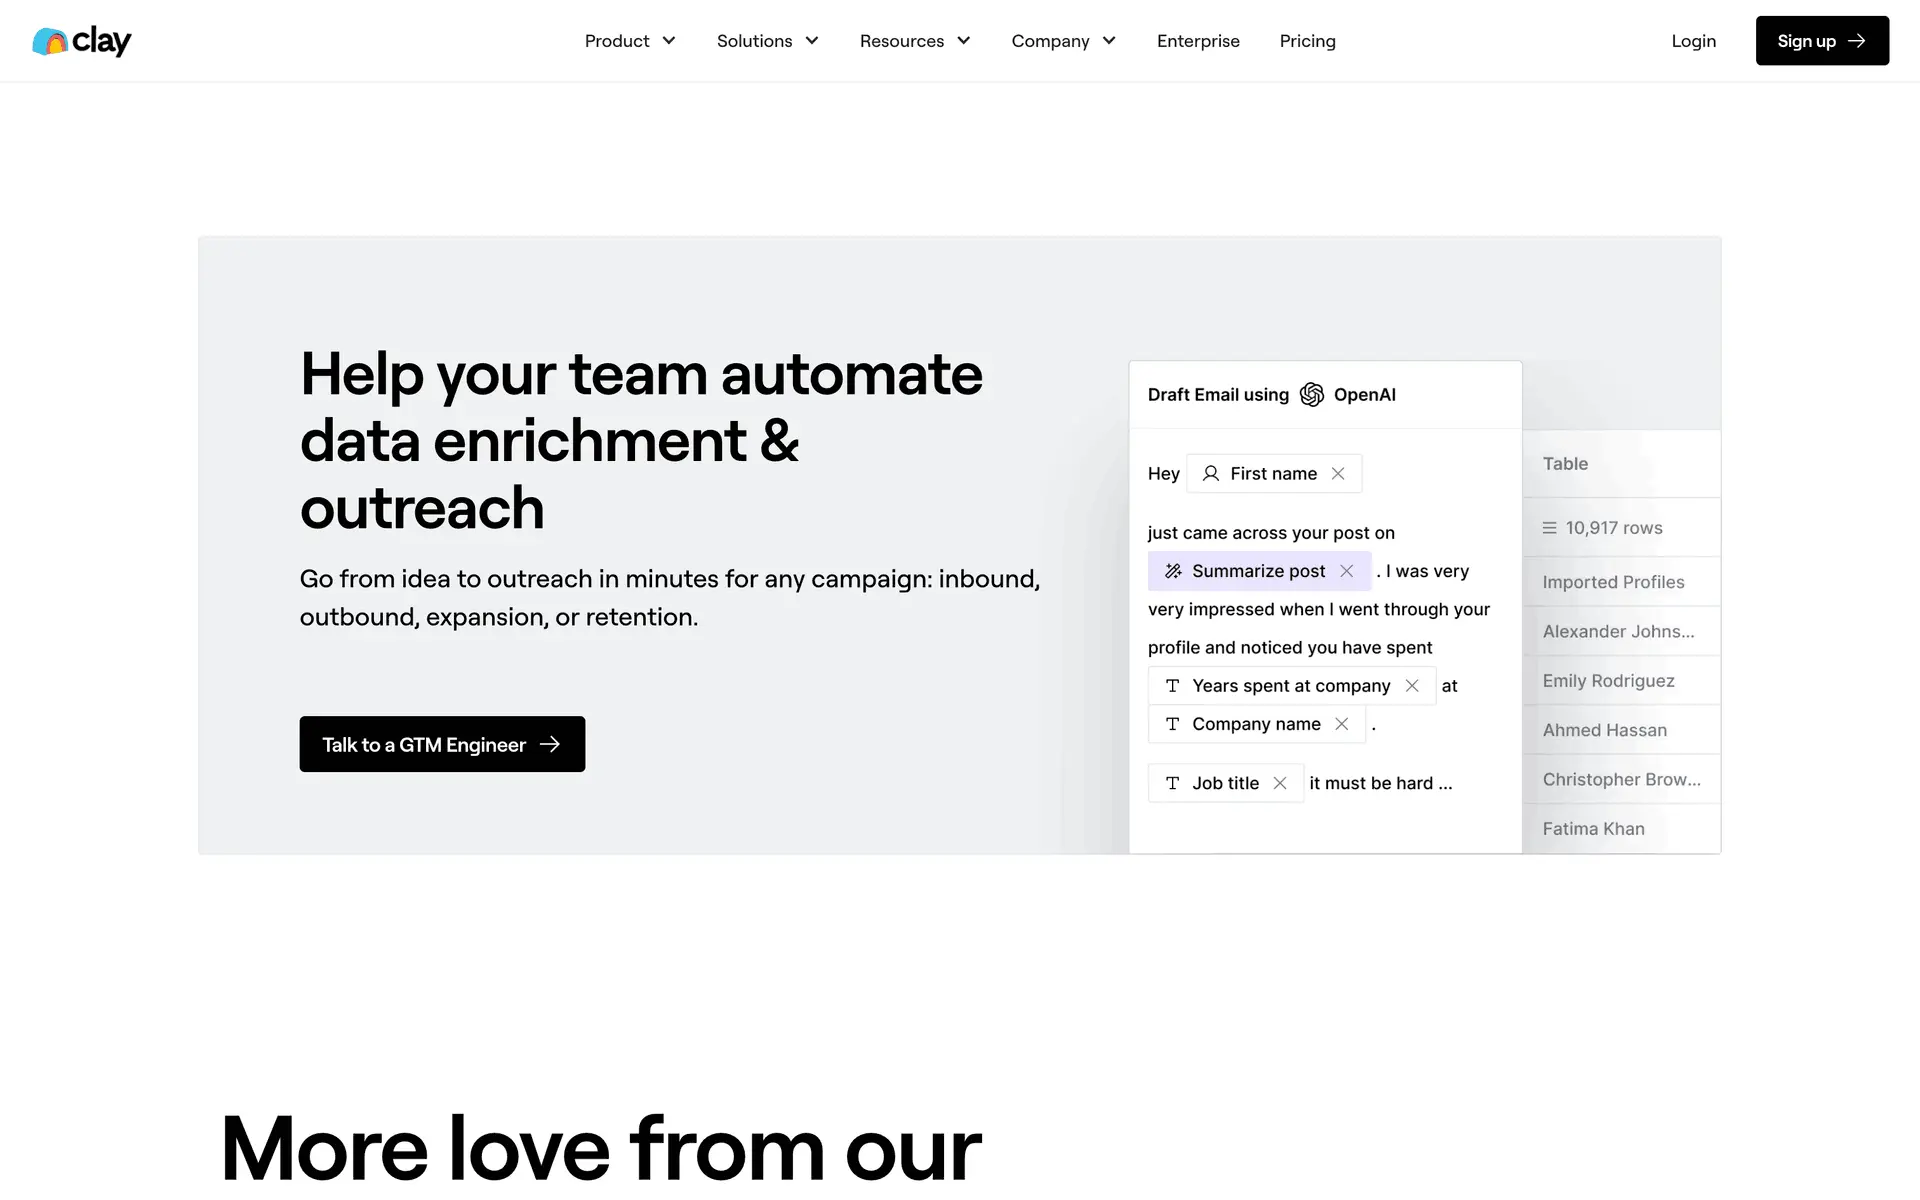Image resolution: width=1920 pixels, height=1200 pixels.
Task: Click the OpenAI logo icon
Action: click(x=1311, y=395)
